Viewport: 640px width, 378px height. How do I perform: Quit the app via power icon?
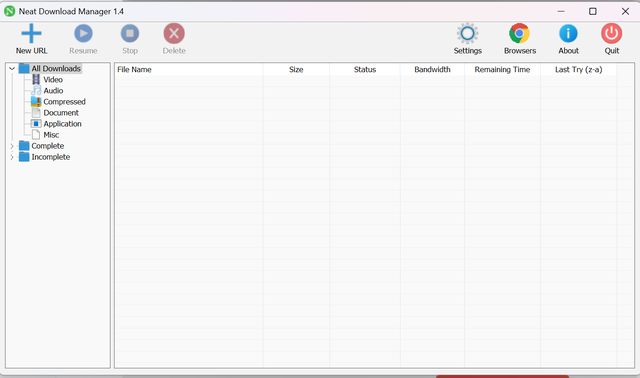611,33
